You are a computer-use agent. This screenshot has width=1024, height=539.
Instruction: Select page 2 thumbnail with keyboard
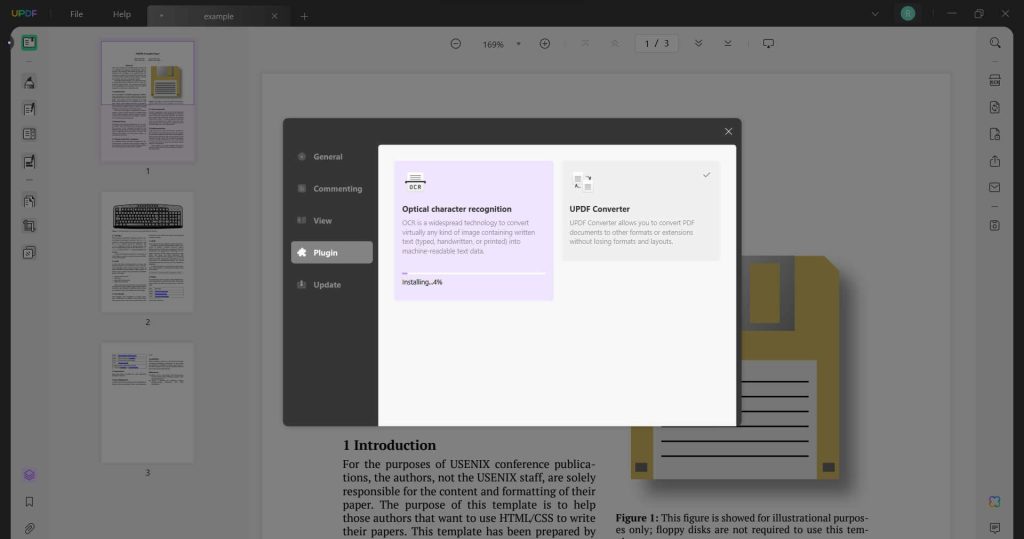(x=148, y=252)
